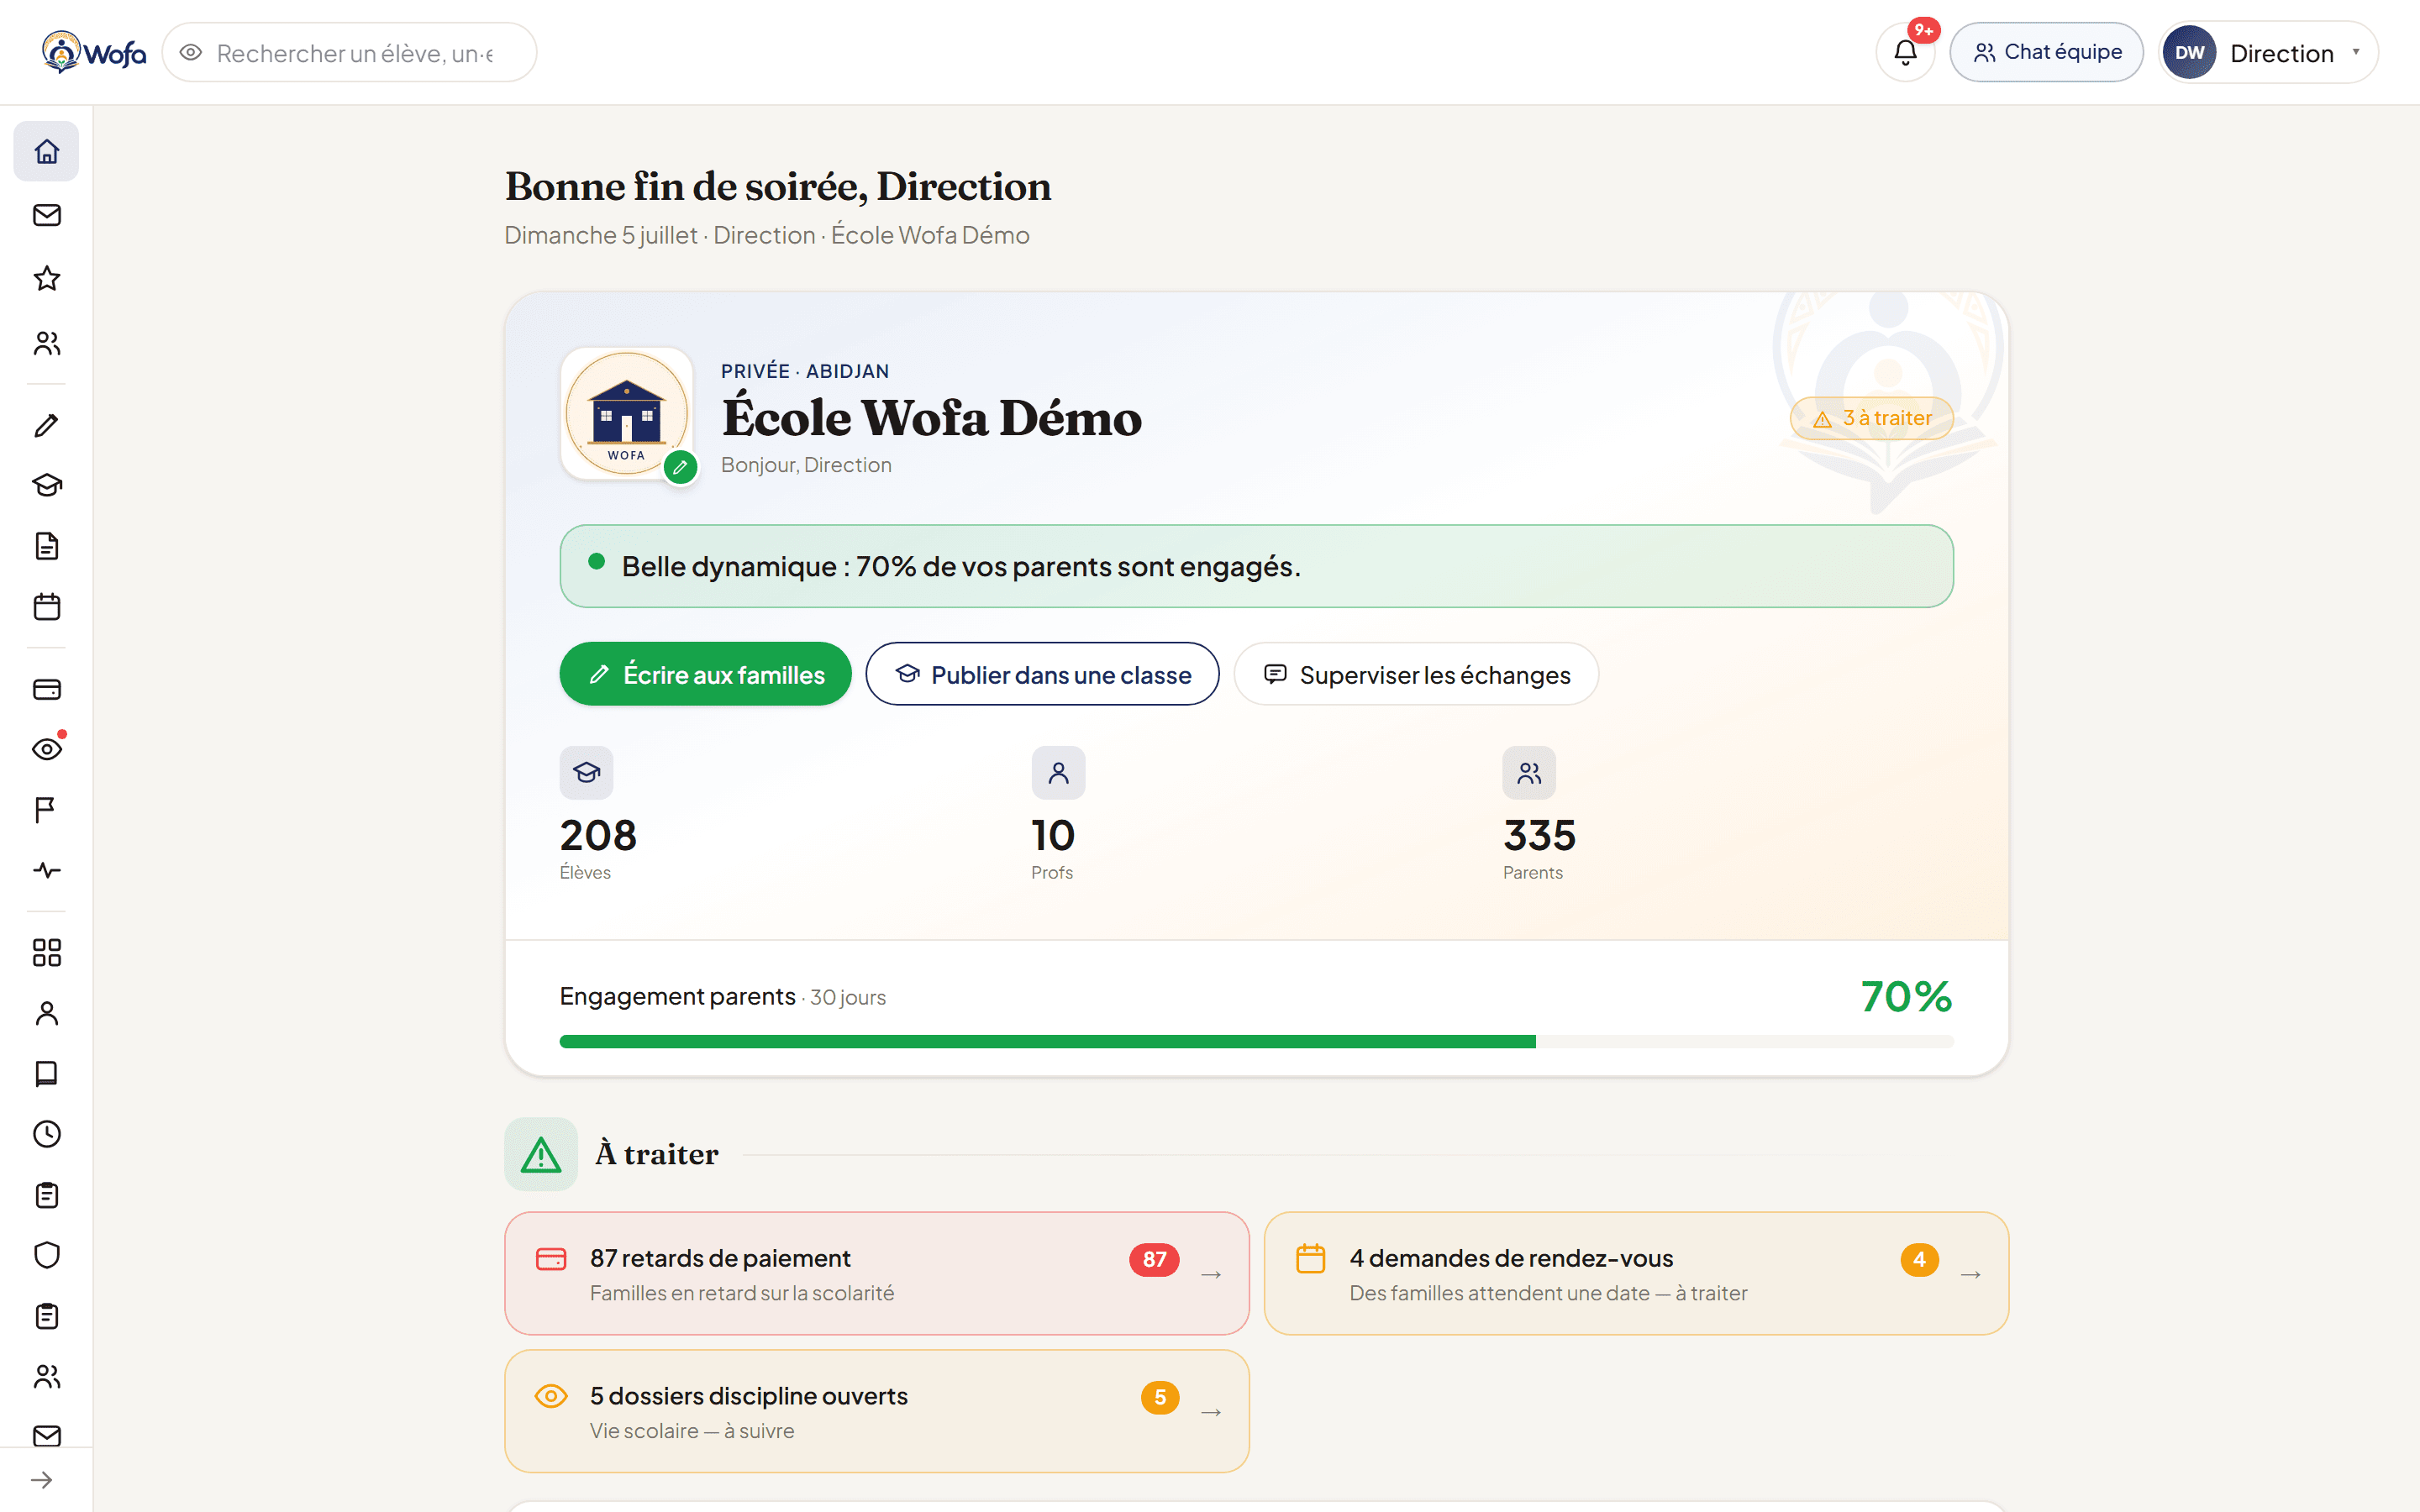This screenshot has width=2420, height=1512.
Task: Open the 87 retards de paiement arrow
Action: click(x=1211, y=1274)
